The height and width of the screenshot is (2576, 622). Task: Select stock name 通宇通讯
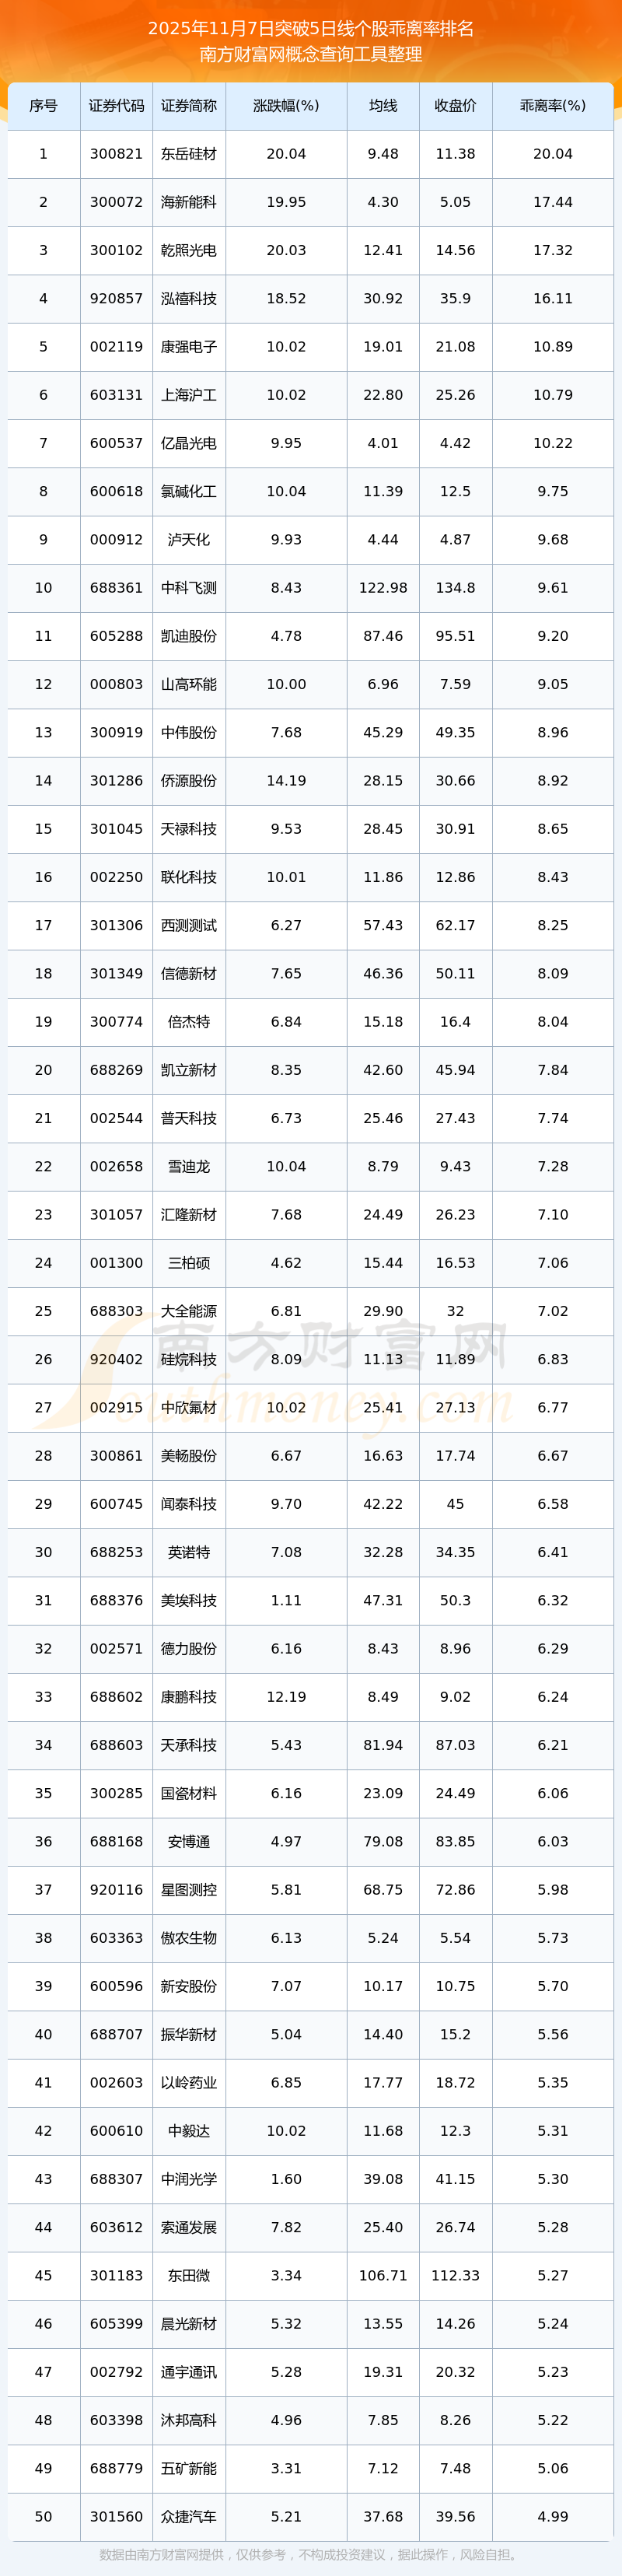(189, 2371)
